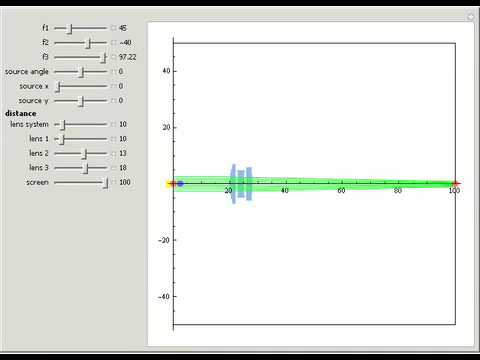
Task: Click the source y slider handle
Action: pos(81,101)
